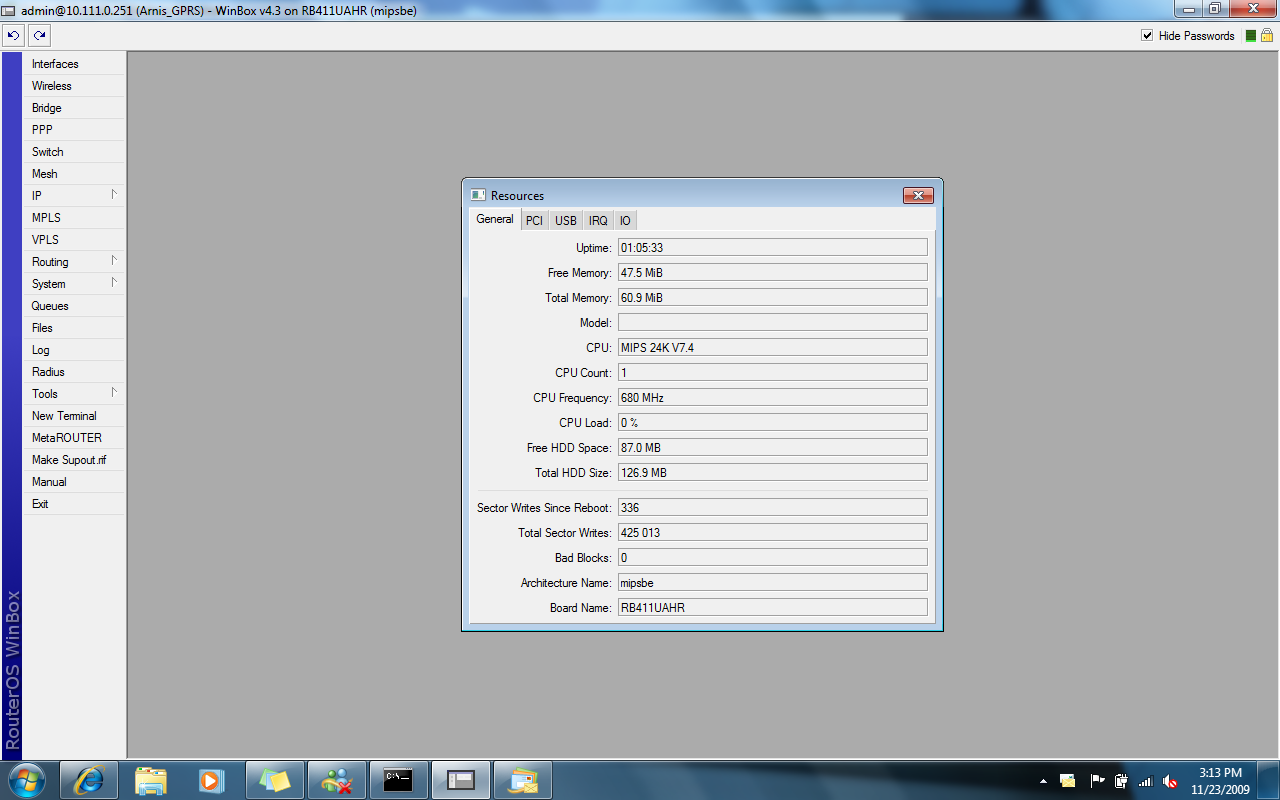Open the Mesh menu item
Viewport: 1280px width, 800px height.
coord(74,174)
